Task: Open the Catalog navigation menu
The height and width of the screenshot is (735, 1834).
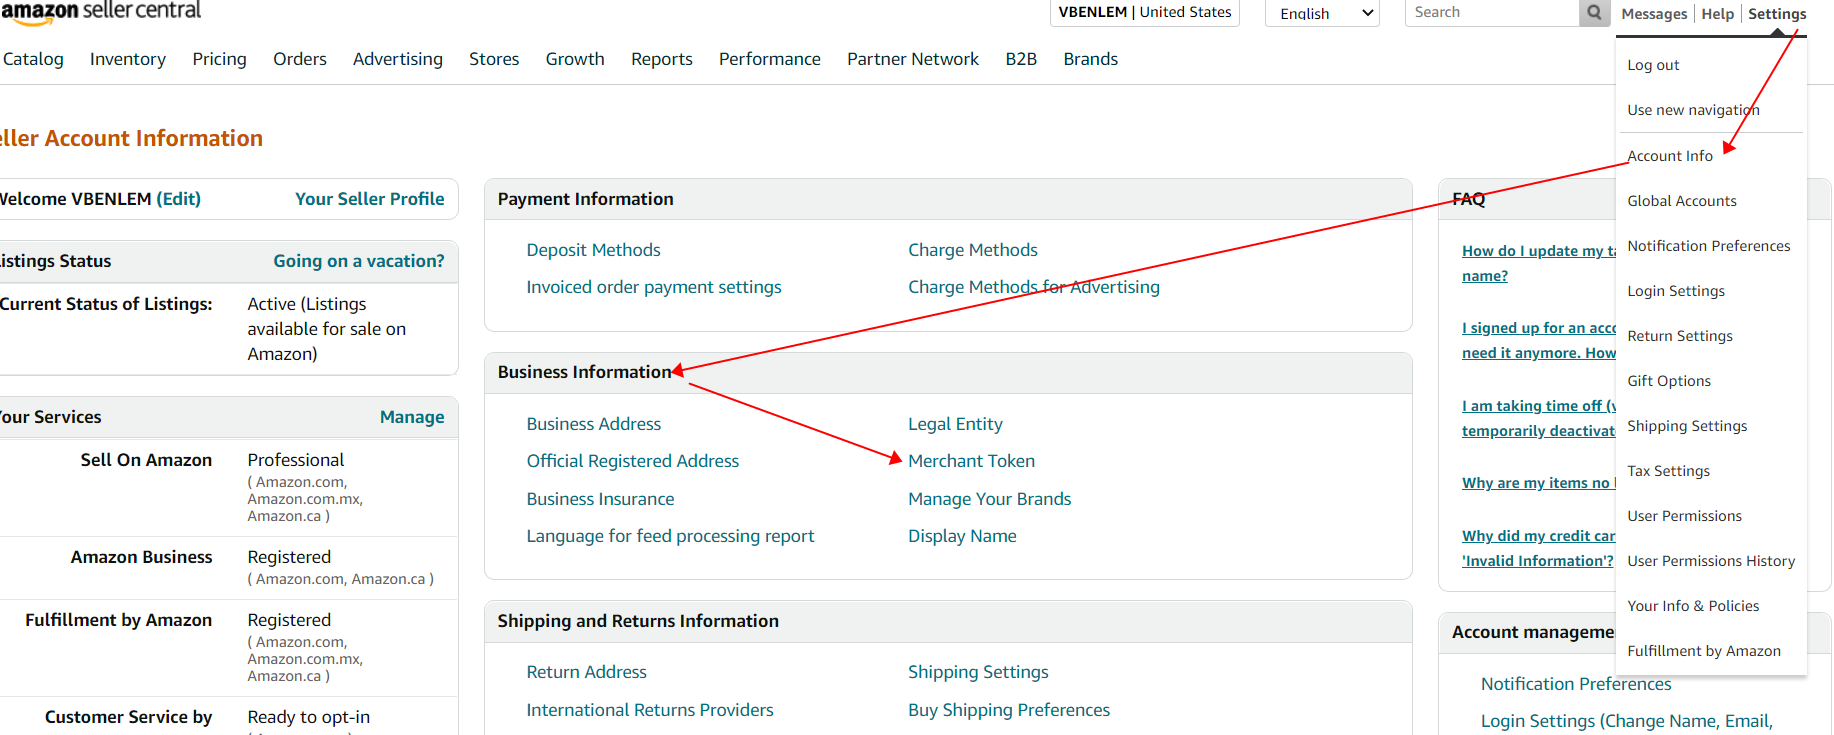Action: coord(33,59)
